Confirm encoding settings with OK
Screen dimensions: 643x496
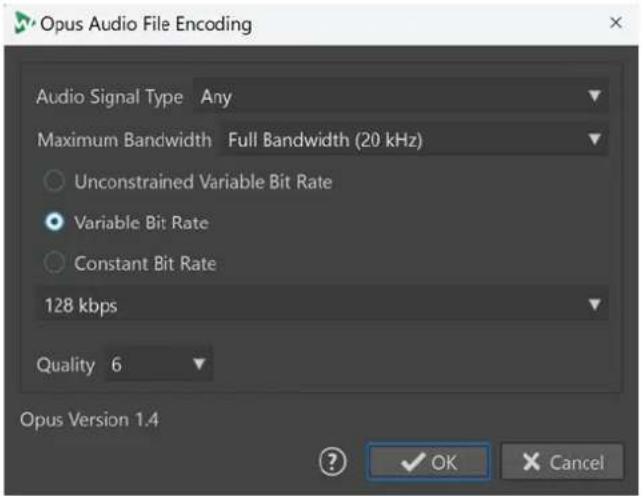(428, 462)
